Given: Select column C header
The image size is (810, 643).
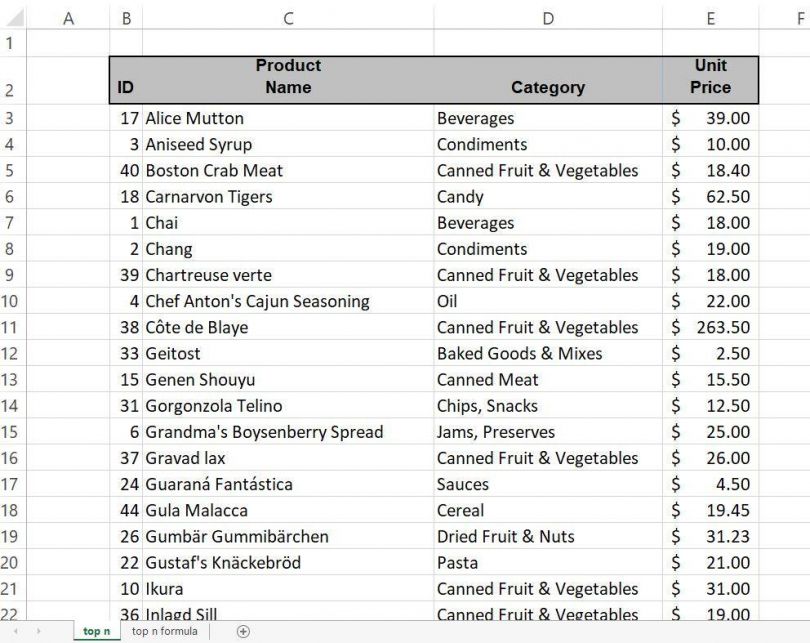Looking at the screenshot, I should [x=288, y=18].
